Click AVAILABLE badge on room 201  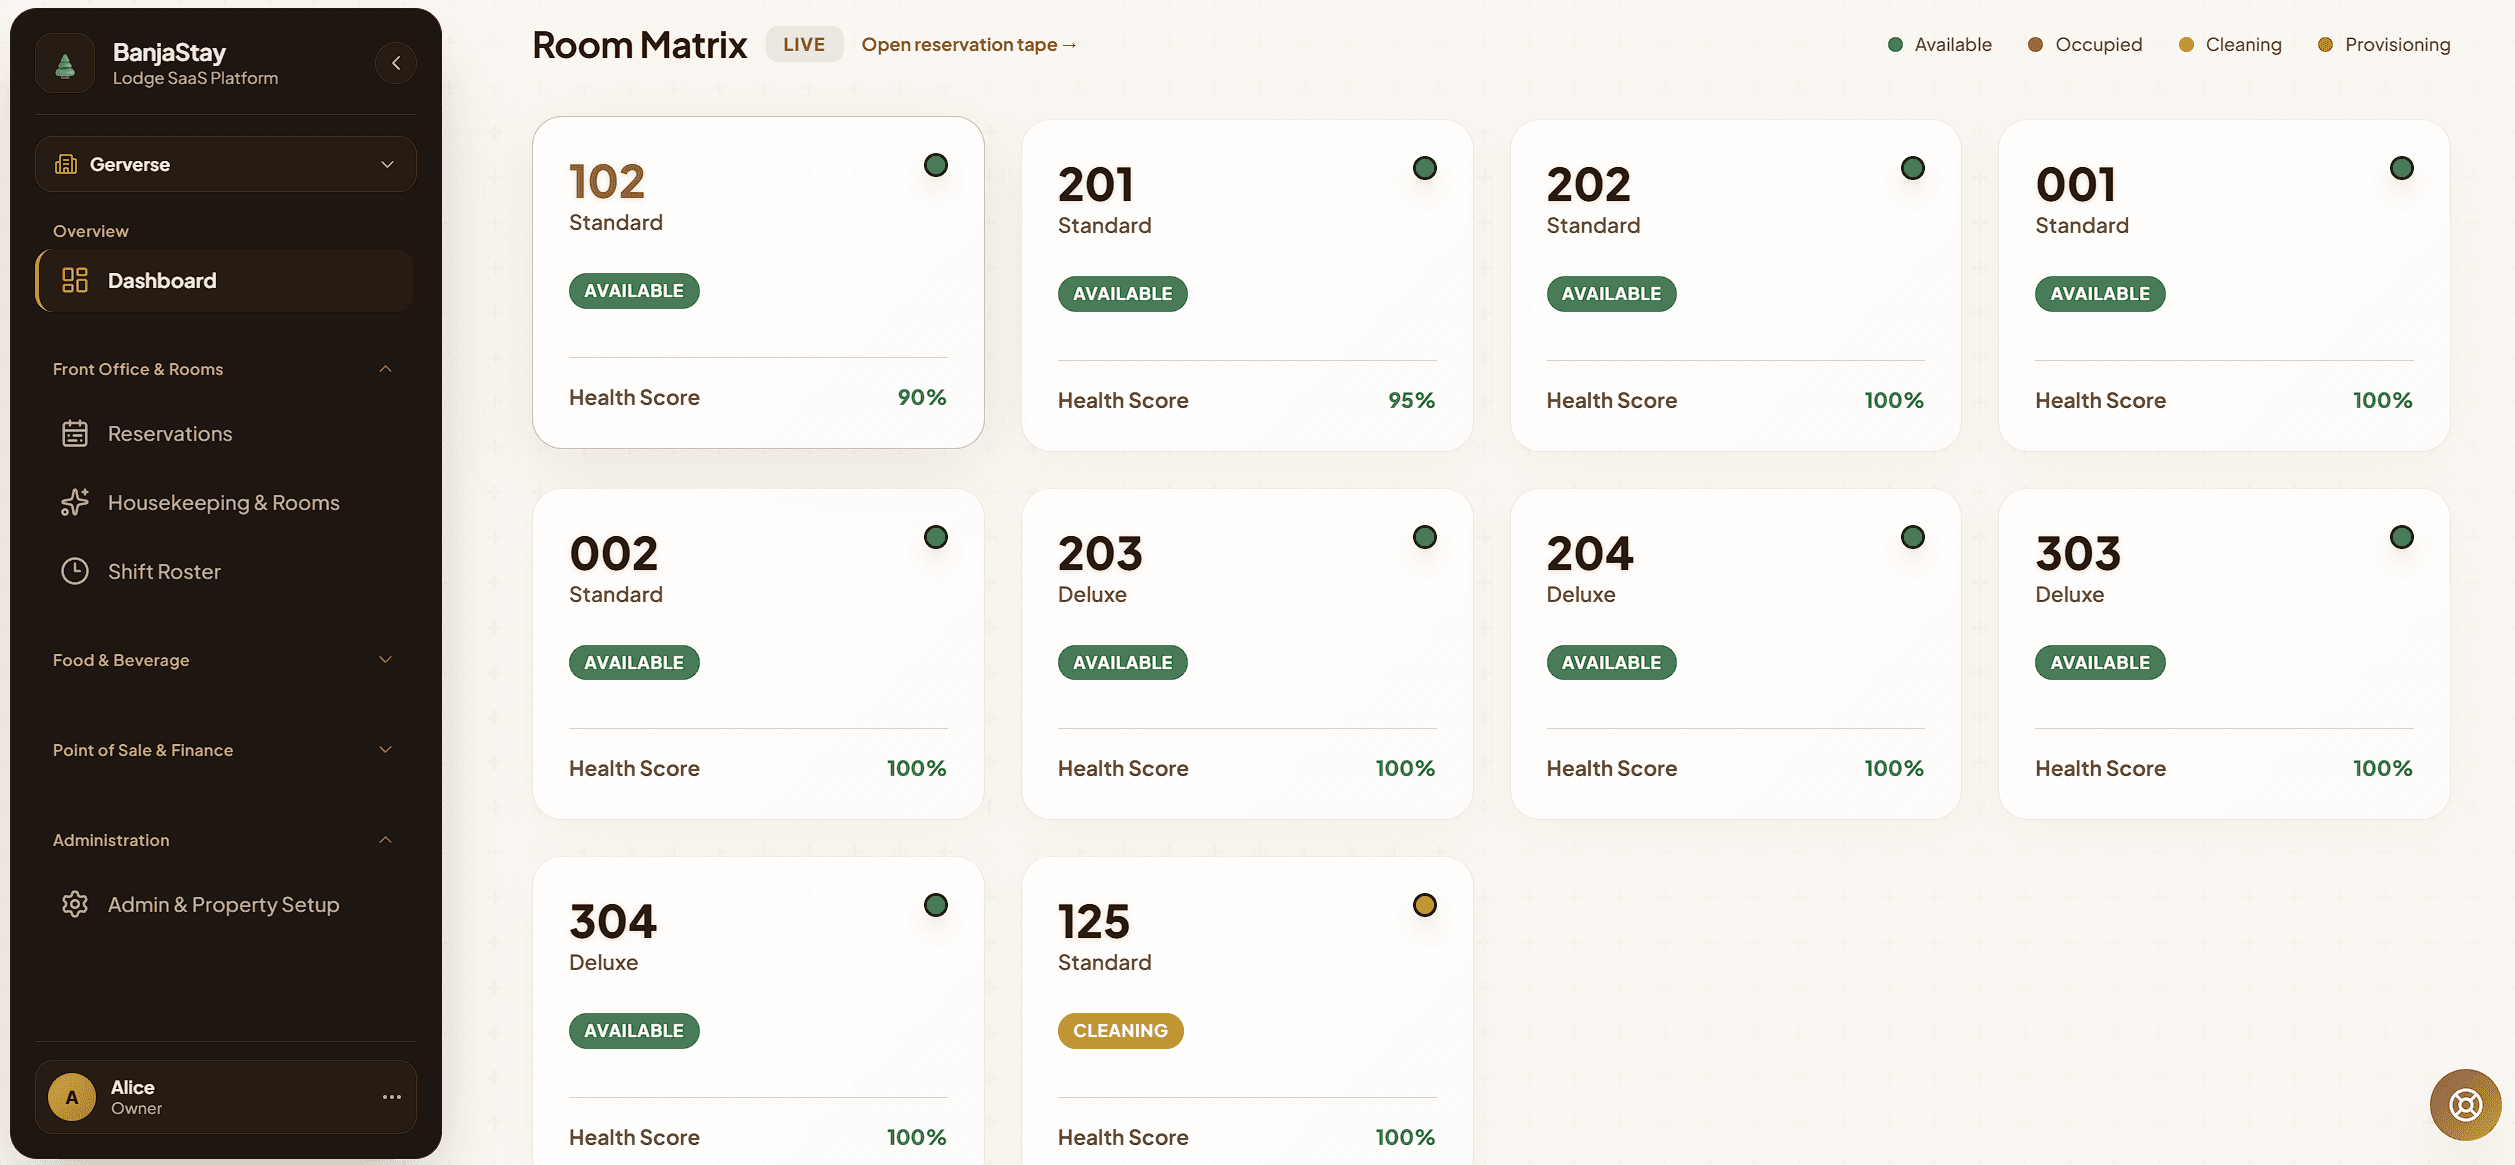[x=1122, y=294]
